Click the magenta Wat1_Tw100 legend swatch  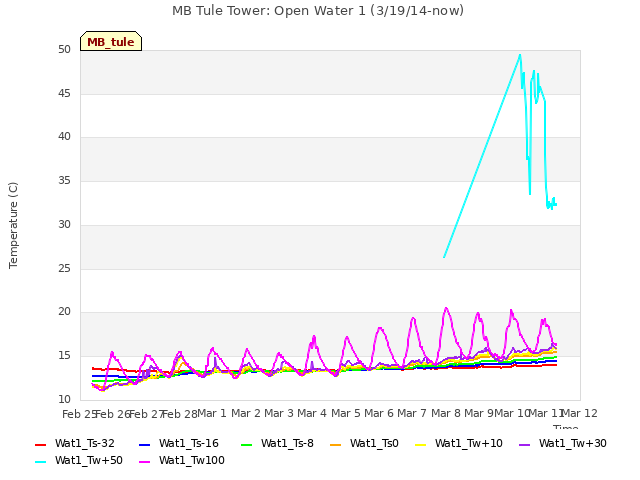(144, 462)
